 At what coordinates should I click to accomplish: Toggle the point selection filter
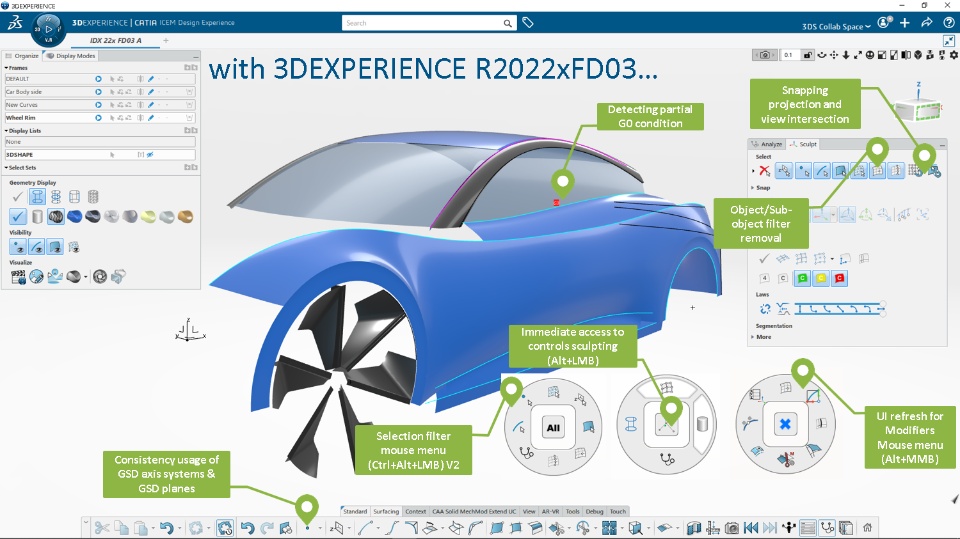click(x=803, y=171)
